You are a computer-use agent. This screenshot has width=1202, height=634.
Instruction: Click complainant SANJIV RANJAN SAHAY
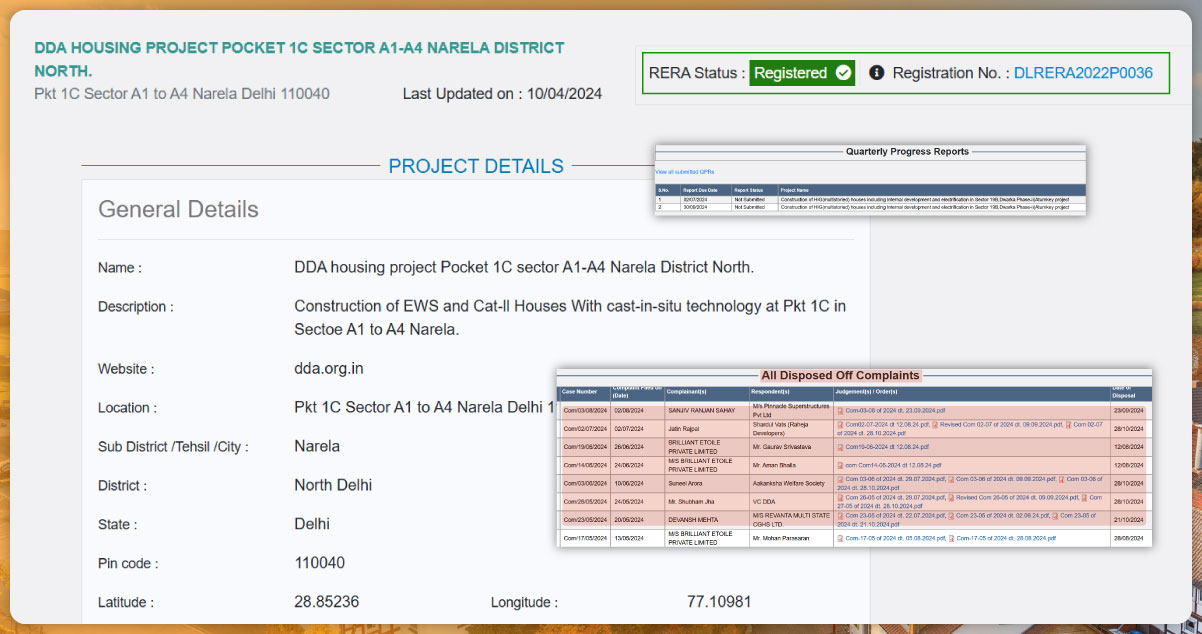[x=701, y=410]
